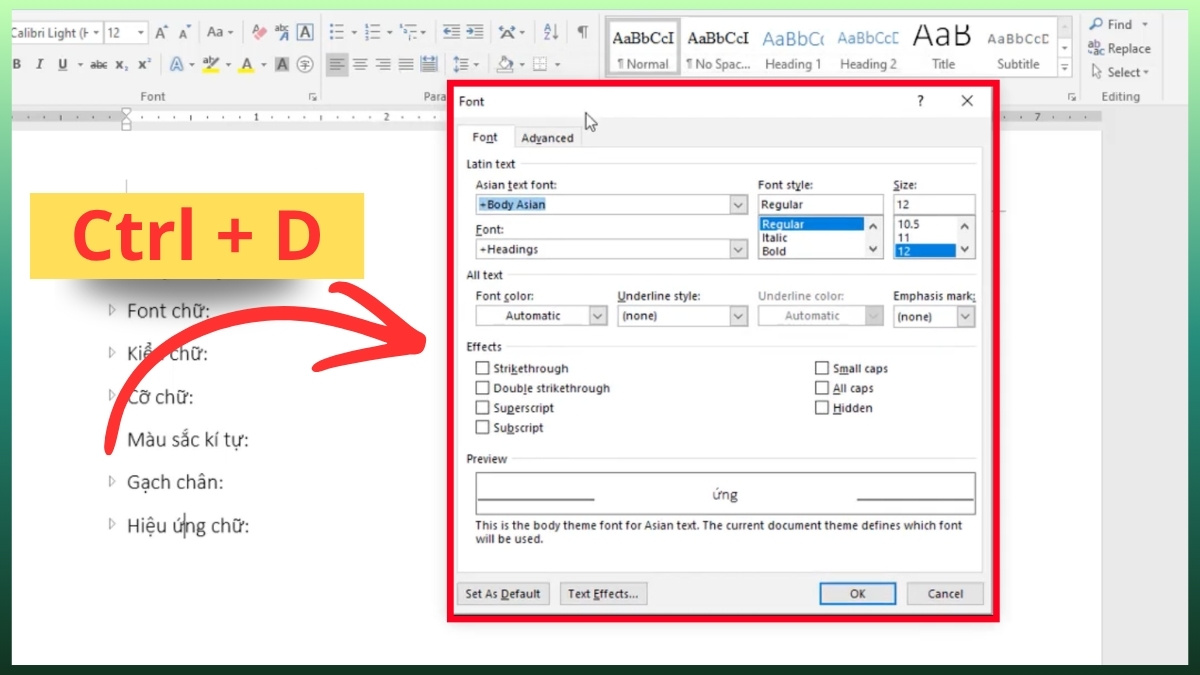This screenshot has height=675, width=1200.
Task: Click the Increase Indent icon
Action: (475, 33)
